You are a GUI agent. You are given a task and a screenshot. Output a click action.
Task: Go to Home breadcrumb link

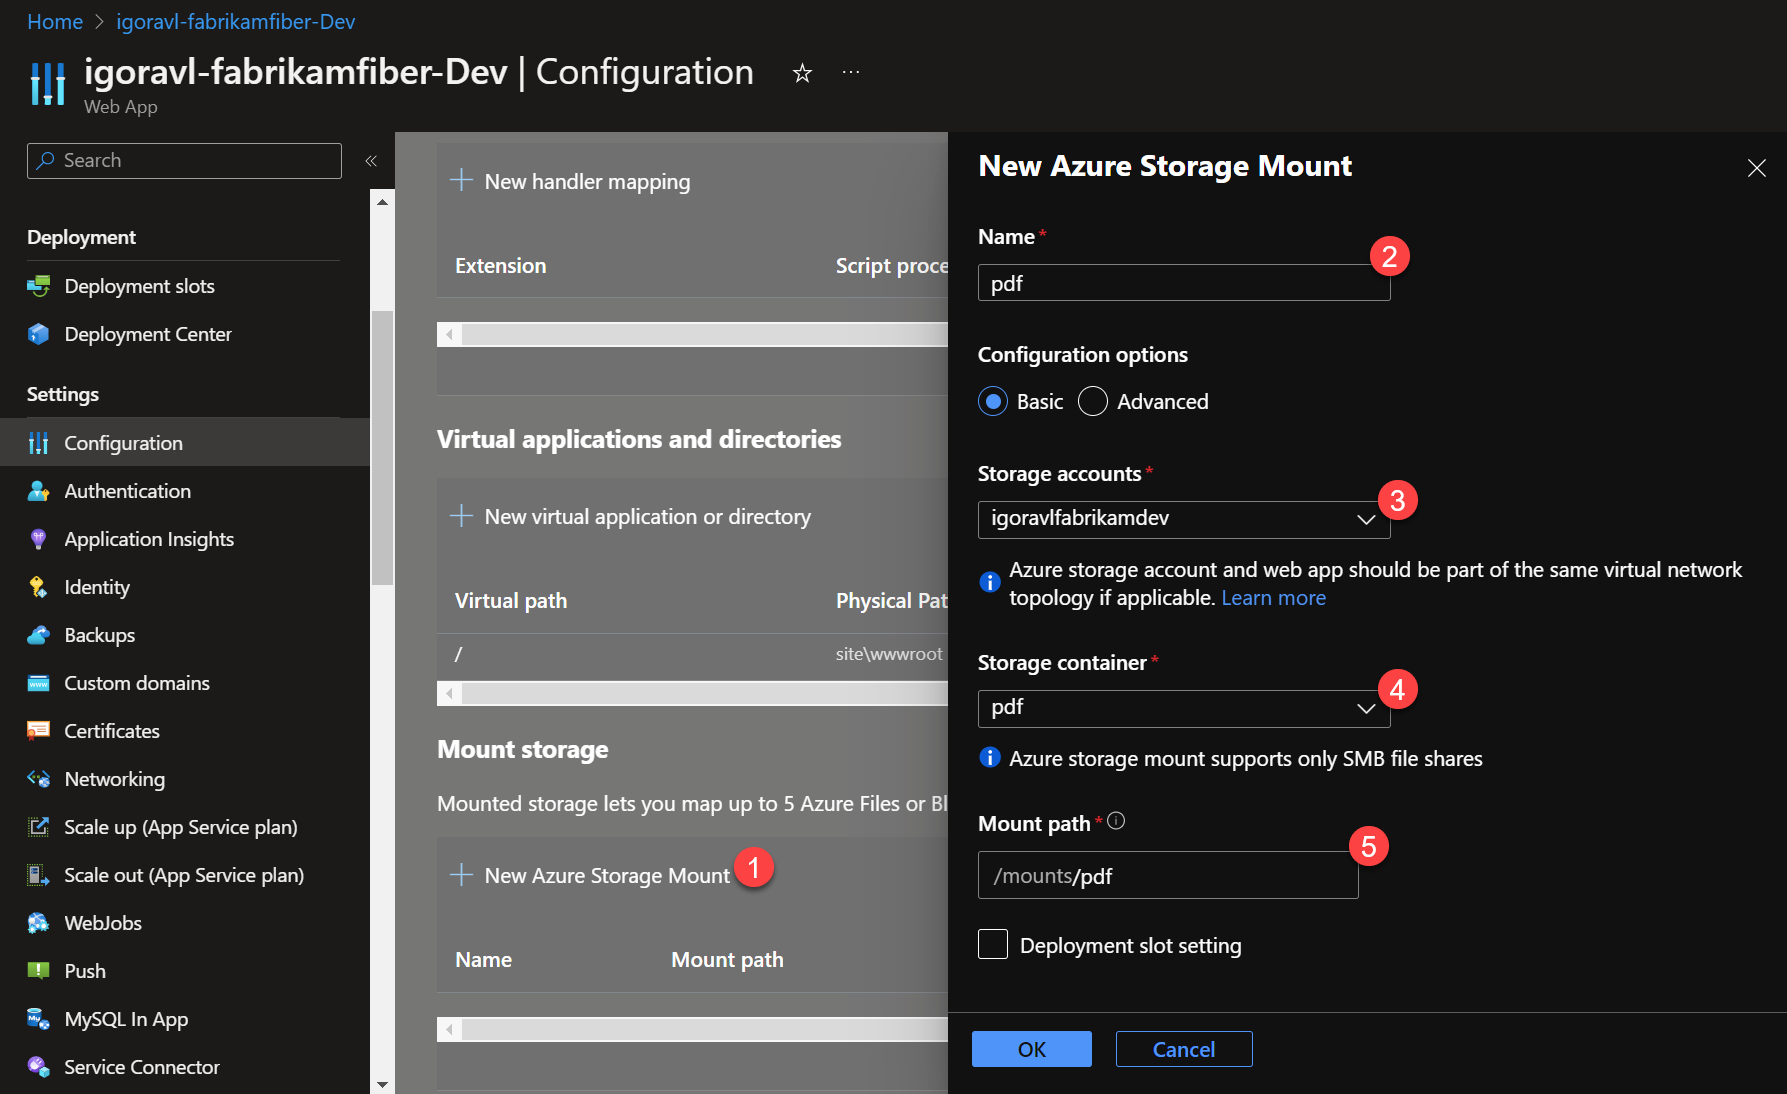pyautogui.click(x=55, y=22)
